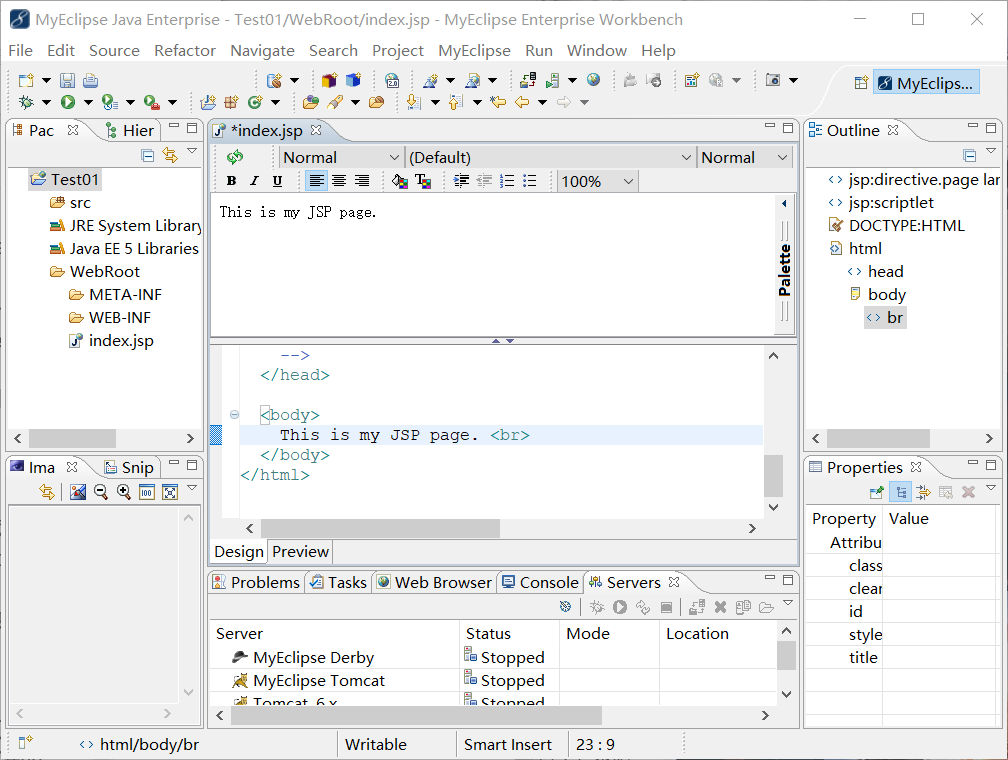1008x760 pixels.
Task: Click the Deploy MyEclipse J2EE Project icon in toolbar
Action: [x=528, y=80]
